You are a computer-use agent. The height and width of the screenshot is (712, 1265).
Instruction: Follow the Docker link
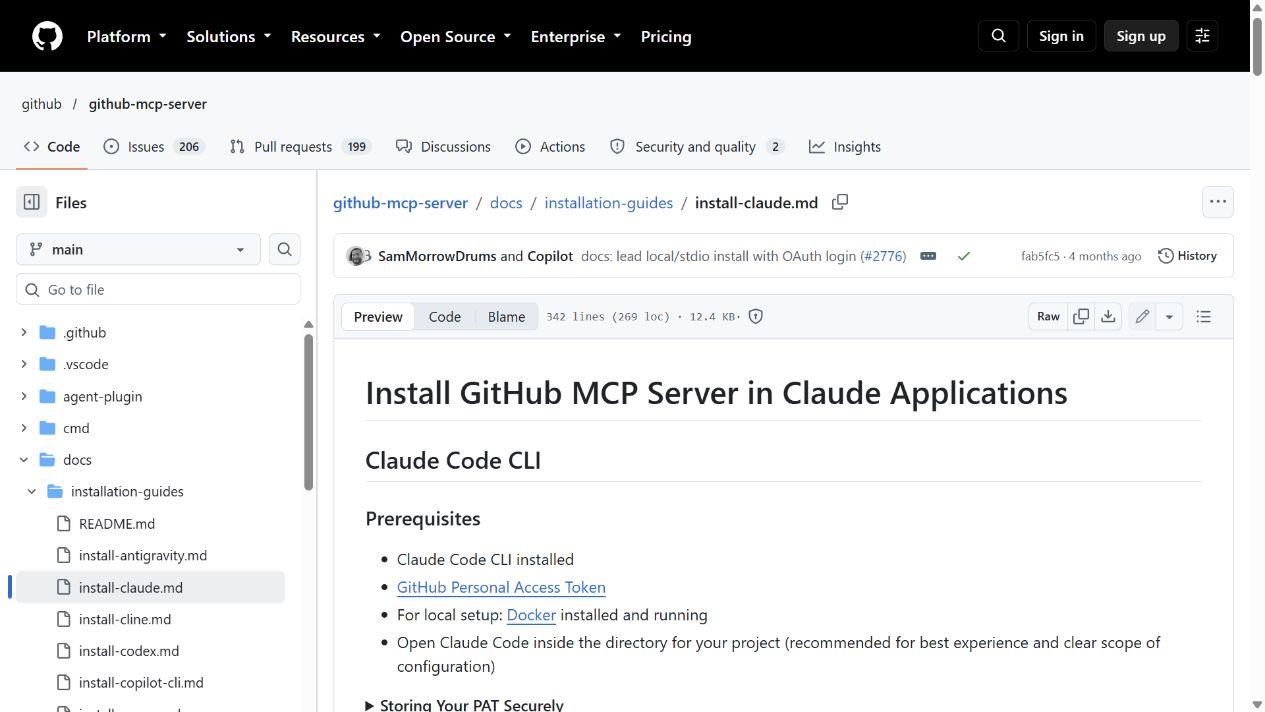click(x=531, y=615)
